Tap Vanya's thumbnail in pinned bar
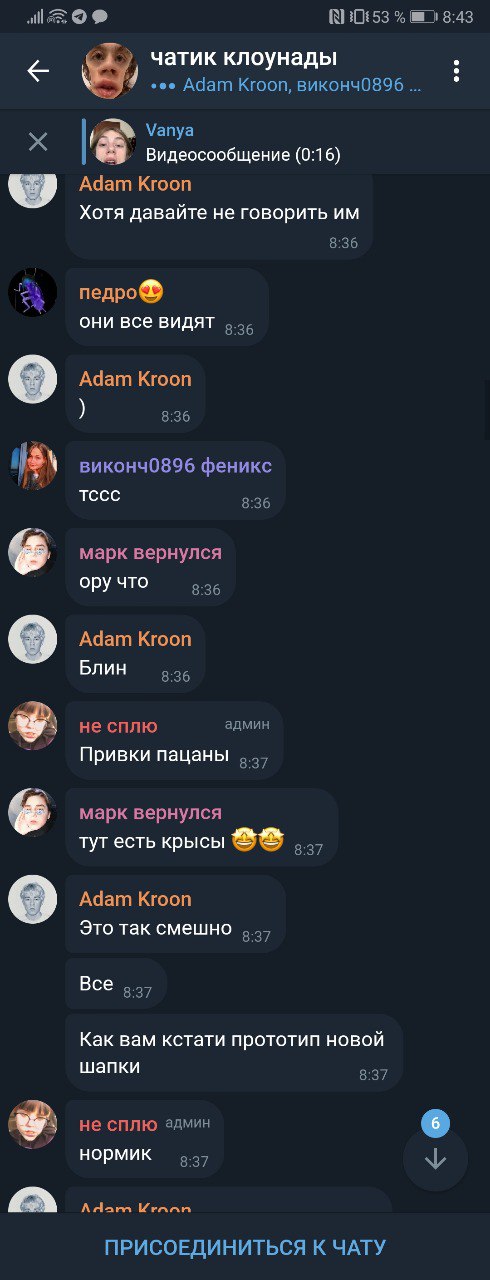The width and height of the screenshot is (490, 1280). [x=113, y=142]
